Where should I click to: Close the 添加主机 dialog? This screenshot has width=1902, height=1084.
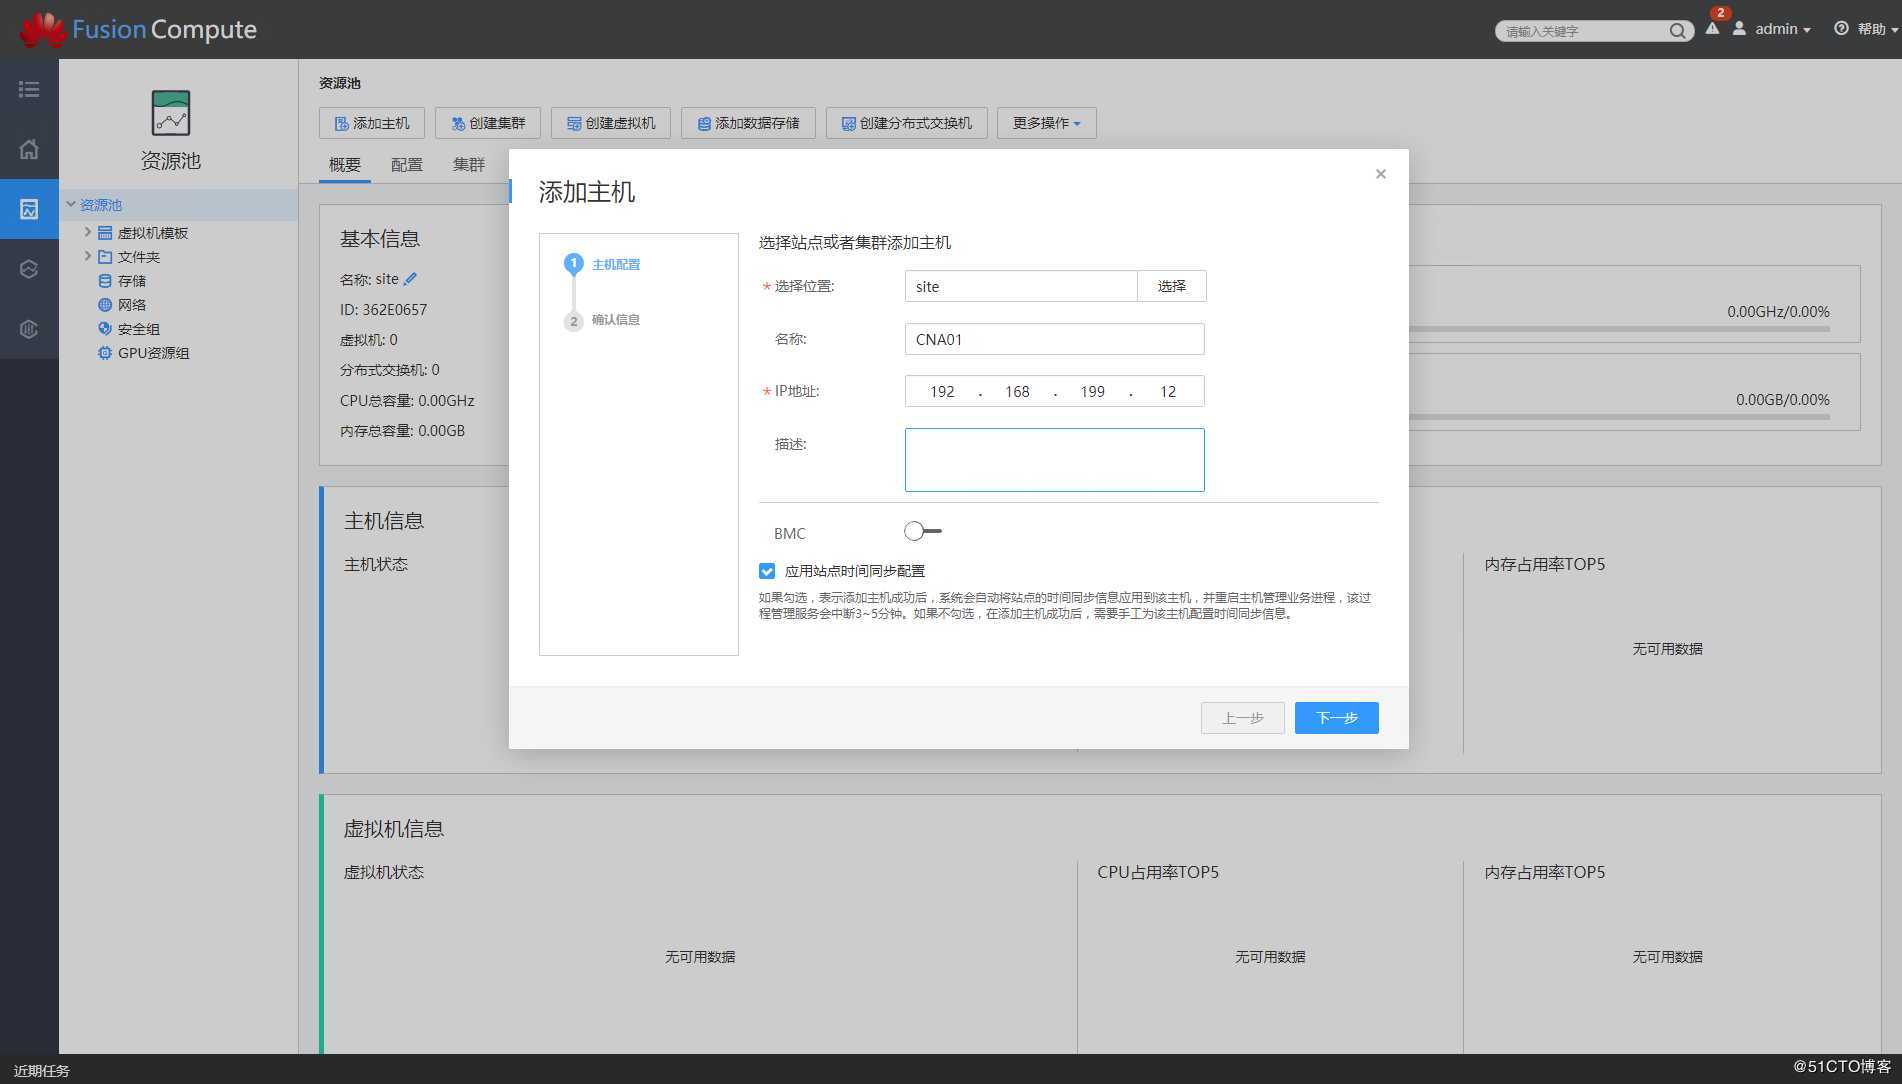1381,174
